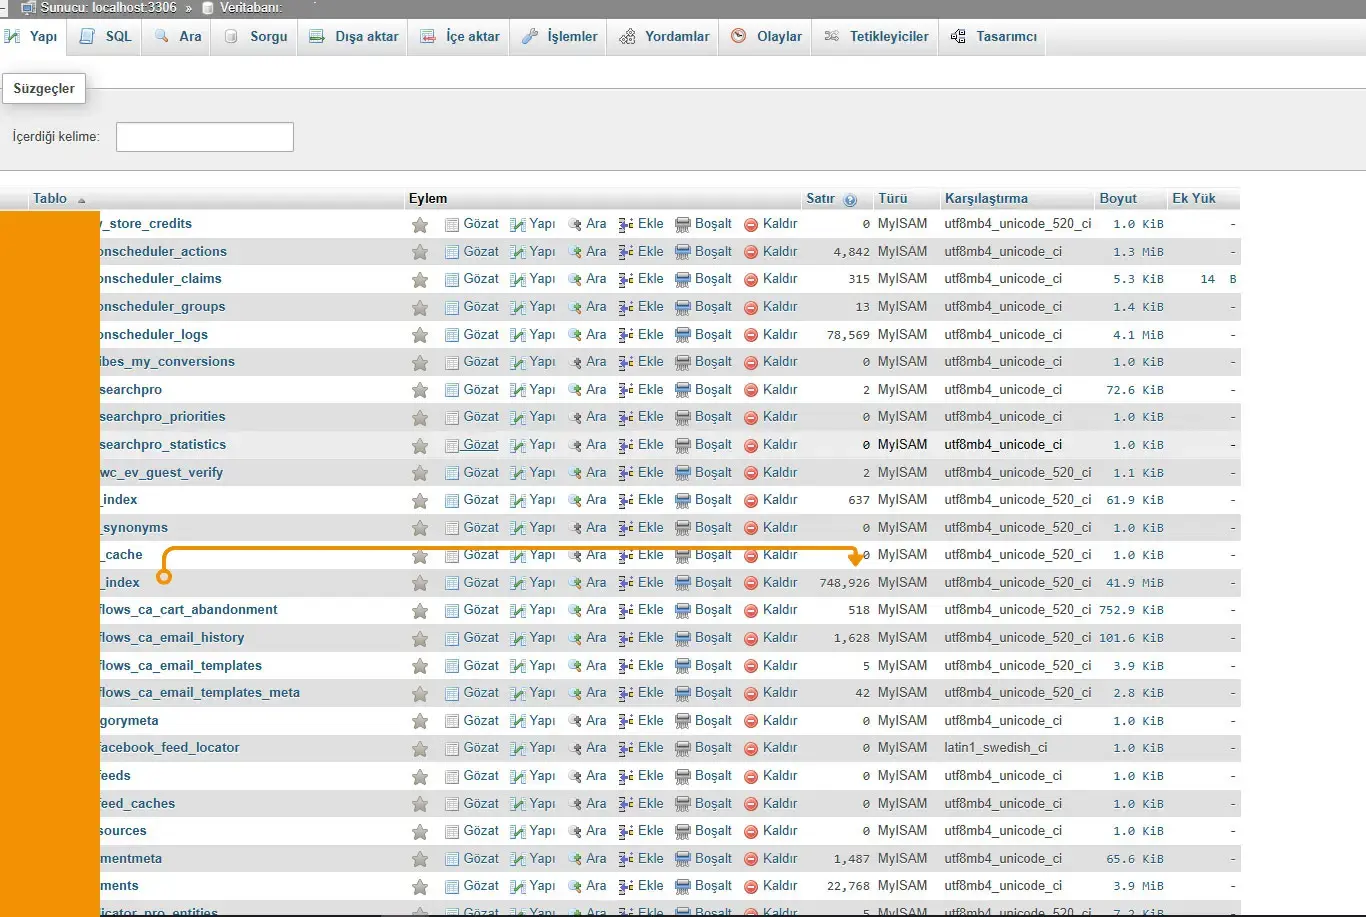Click the Karşılaştırma column header
The width and height of the screenshot is (1366, 917).
986,198
